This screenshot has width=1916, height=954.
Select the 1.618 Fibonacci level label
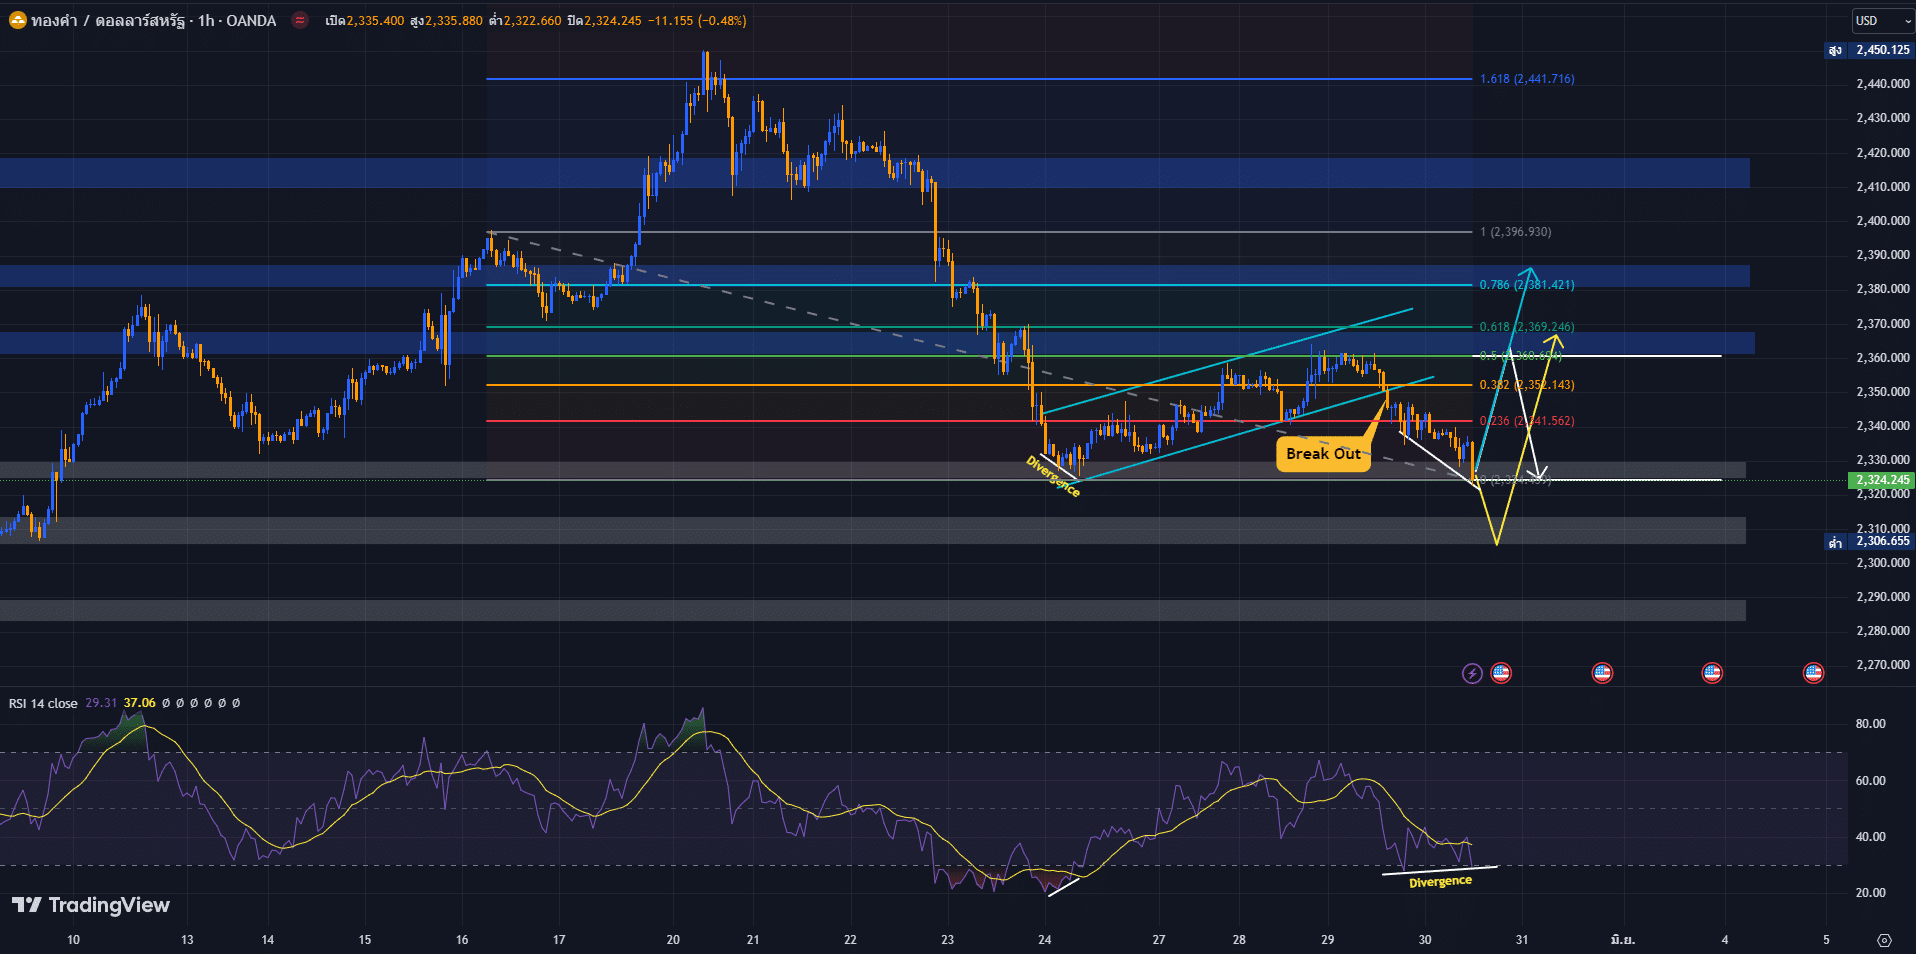(x=1526, y=79)
